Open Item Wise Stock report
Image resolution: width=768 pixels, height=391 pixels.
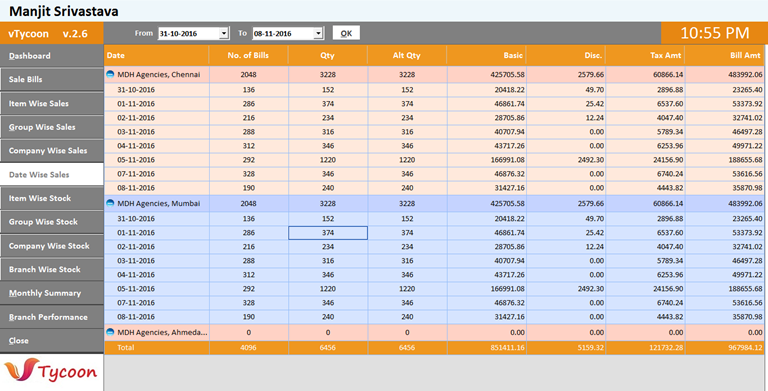tap(51, 198)
